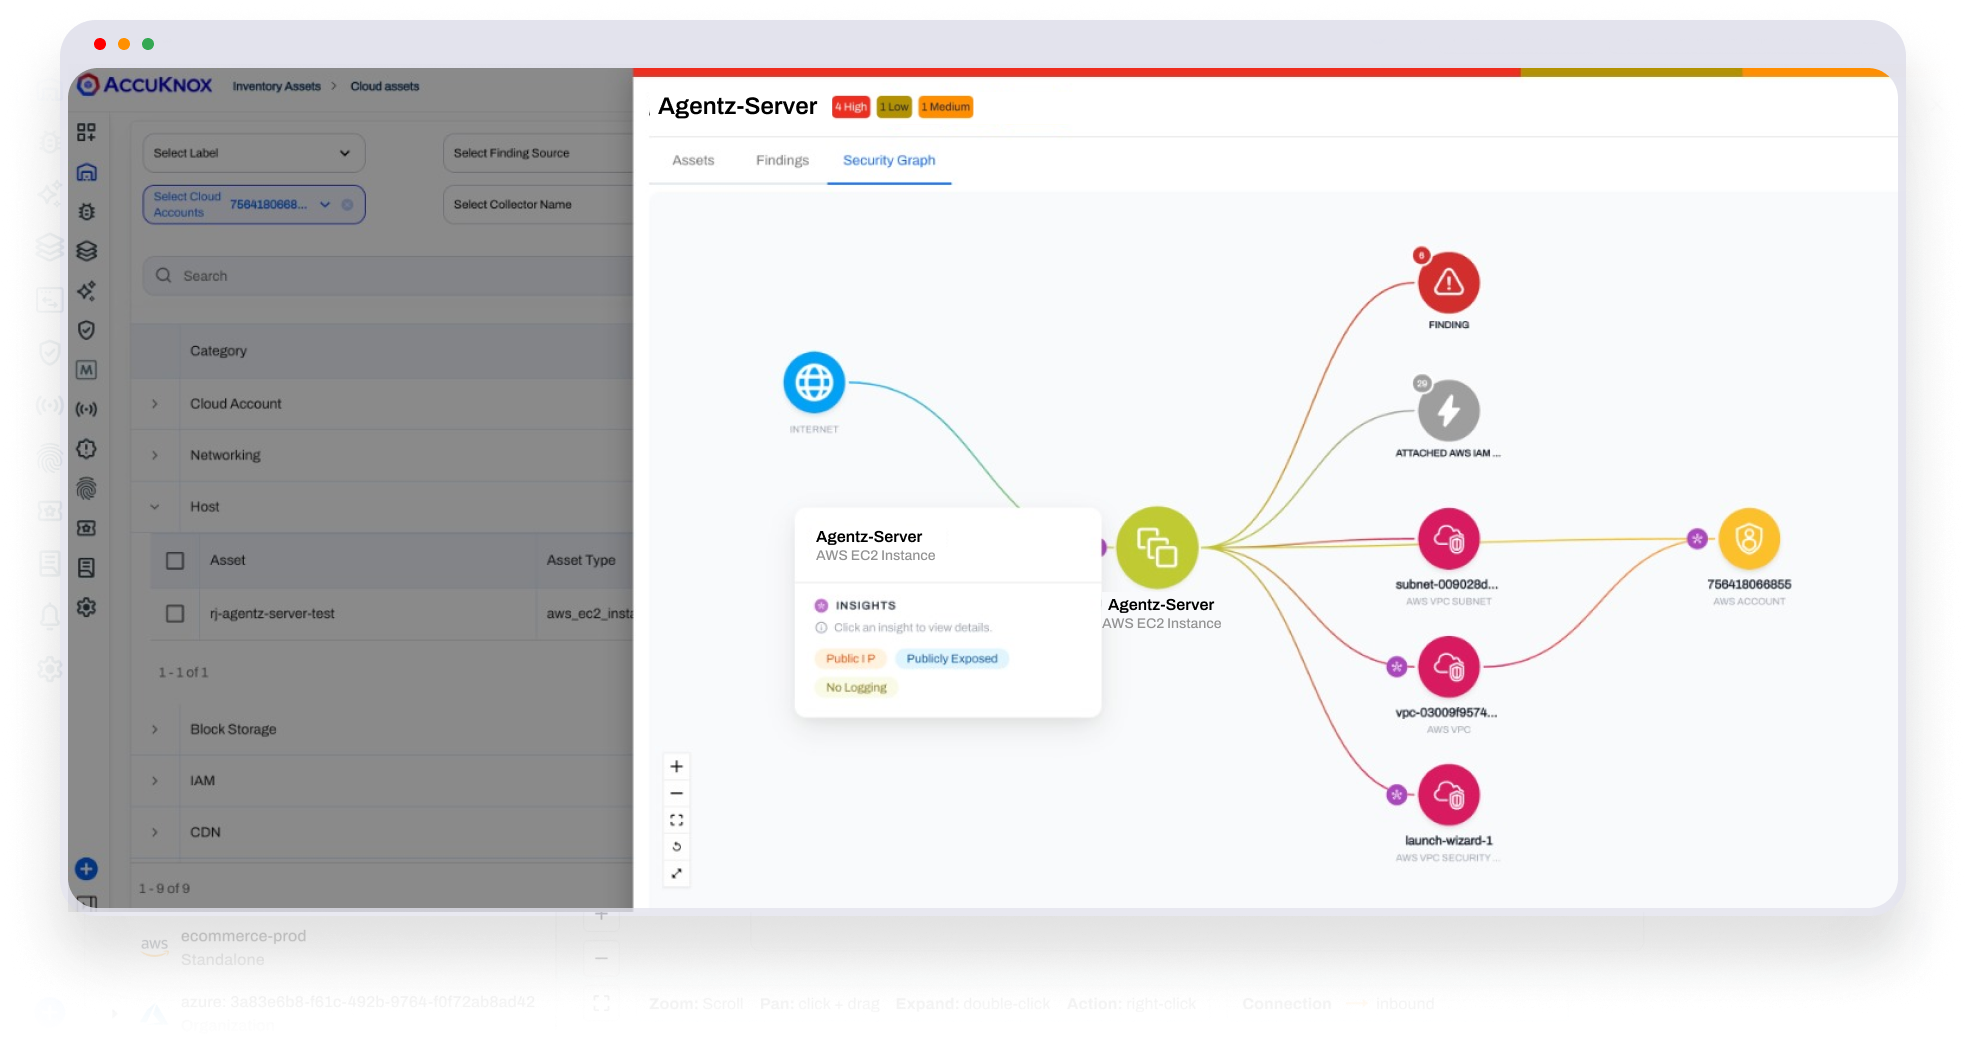Reset the graph layout
This screenshot has height=1048, width=1966.
(677, 847)
